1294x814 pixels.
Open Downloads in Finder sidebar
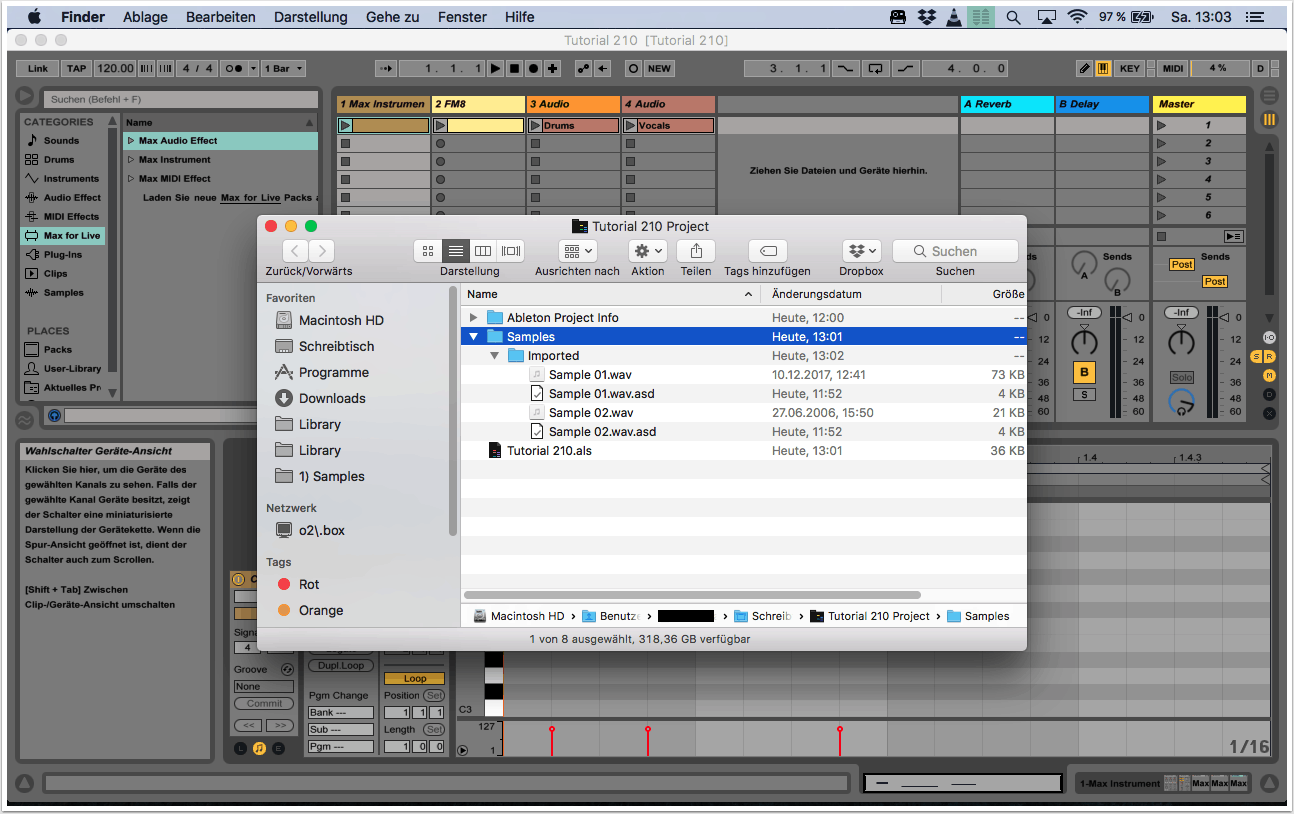click(332, 398)
